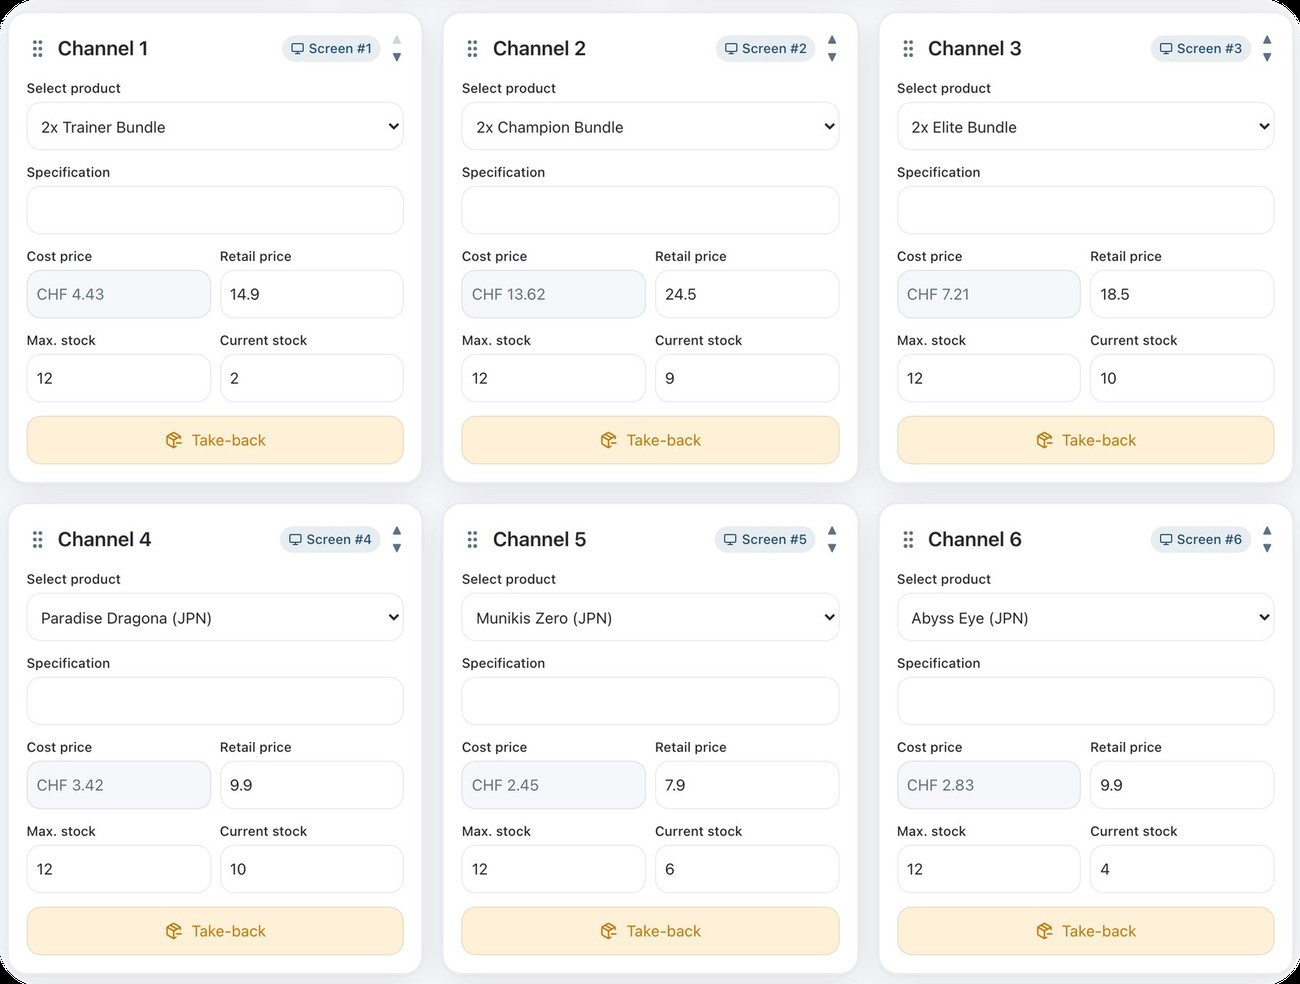Open the Abyss Eye (JPN) product dropdown
The height and width of the screenshot is (984, 1300).
pos(1085,617)
